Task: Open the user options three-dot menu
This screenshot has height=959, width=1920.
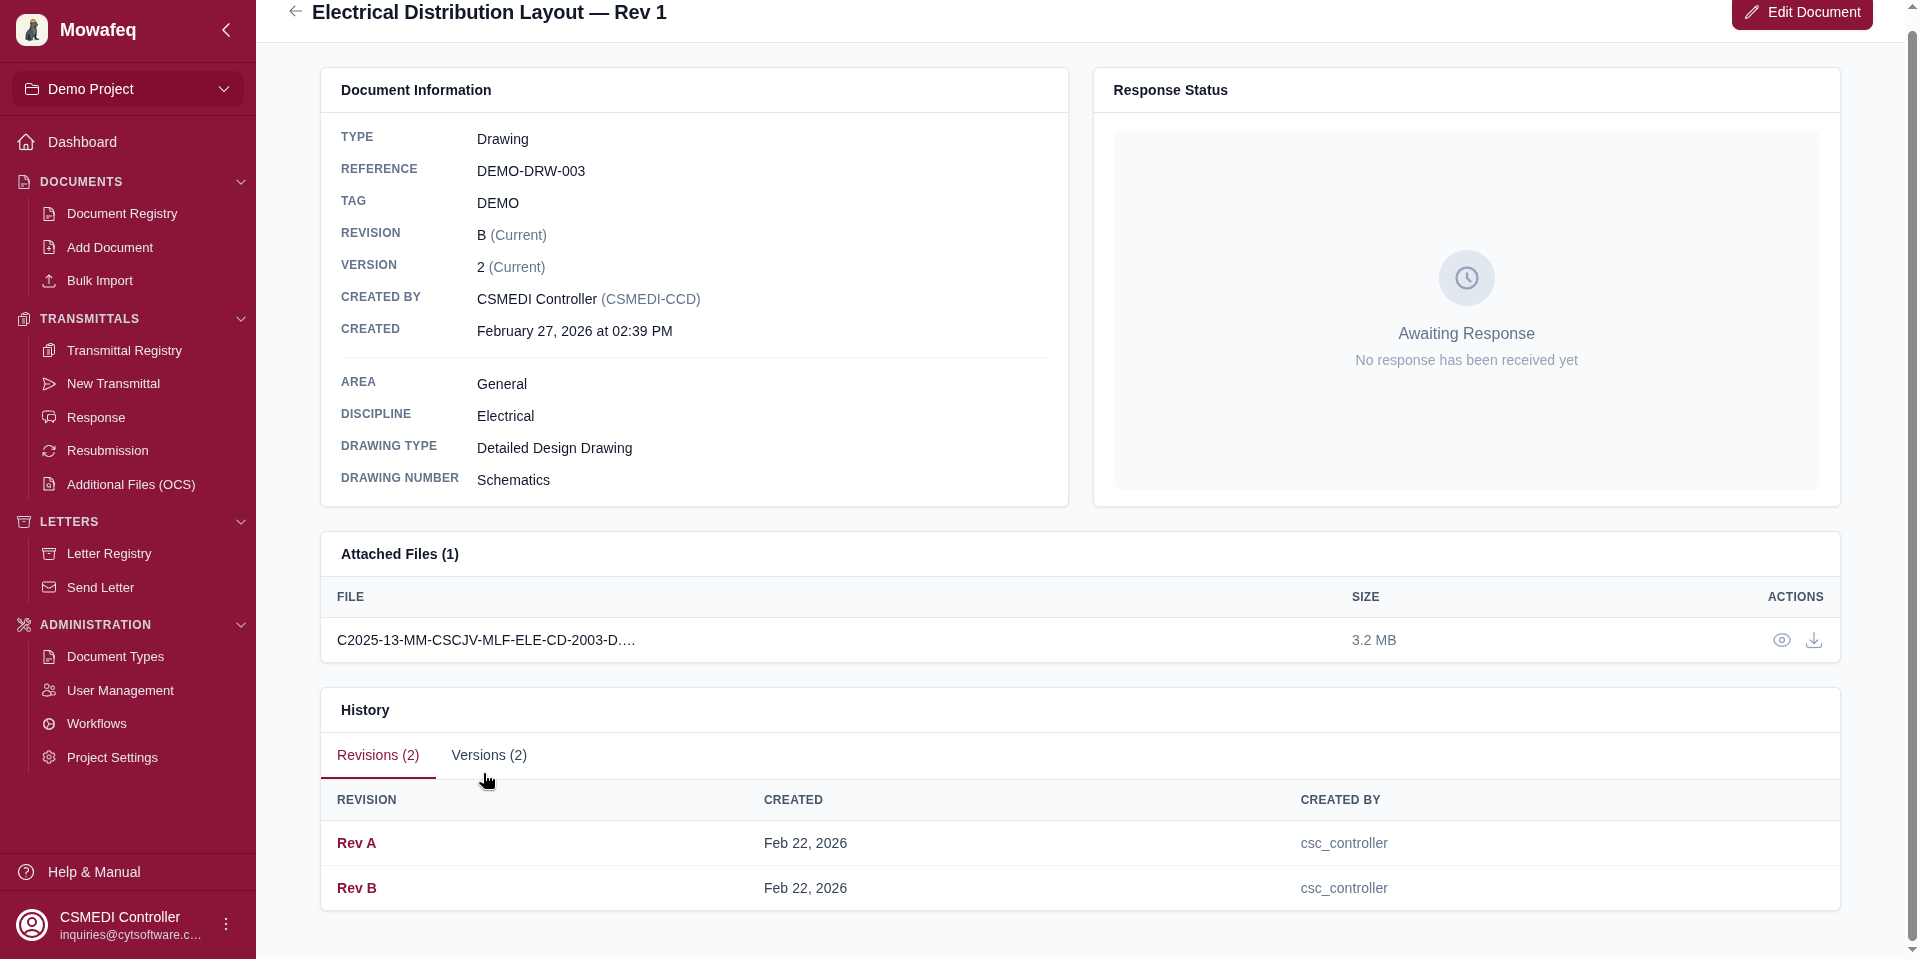Action: click(x=225, y=924)
